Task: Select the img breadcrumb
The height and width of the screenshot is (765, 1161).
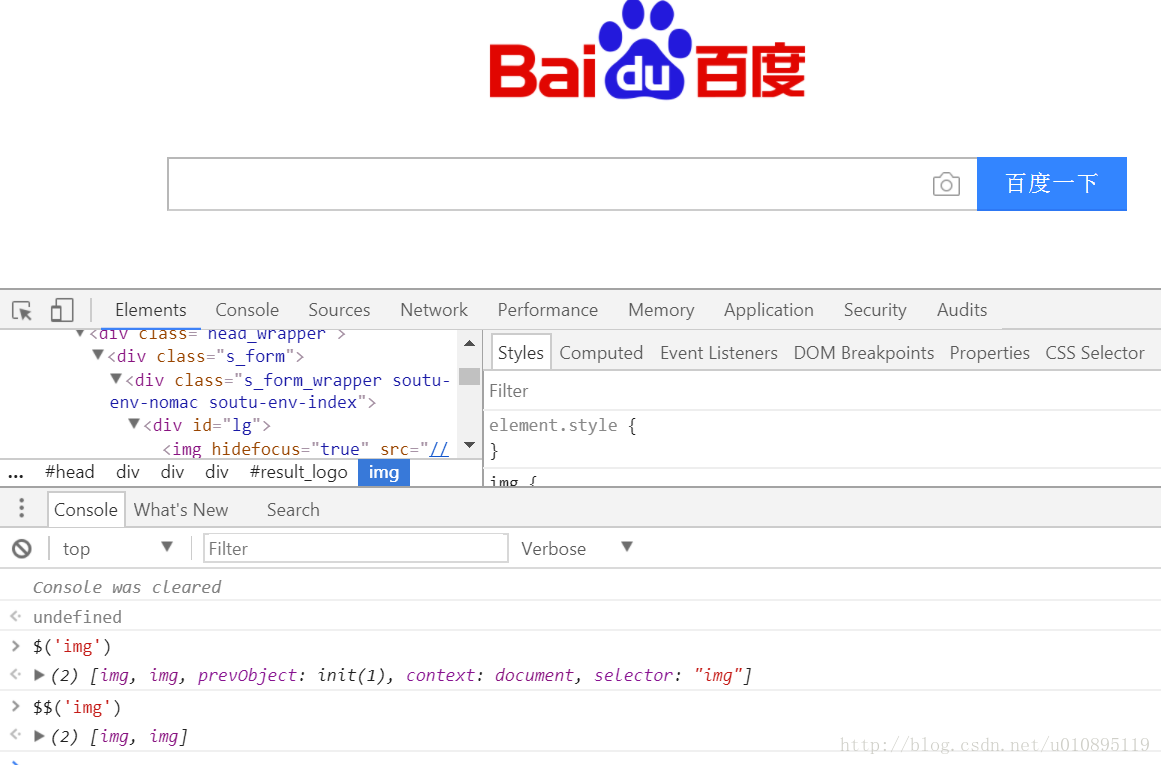Action: 384,472
